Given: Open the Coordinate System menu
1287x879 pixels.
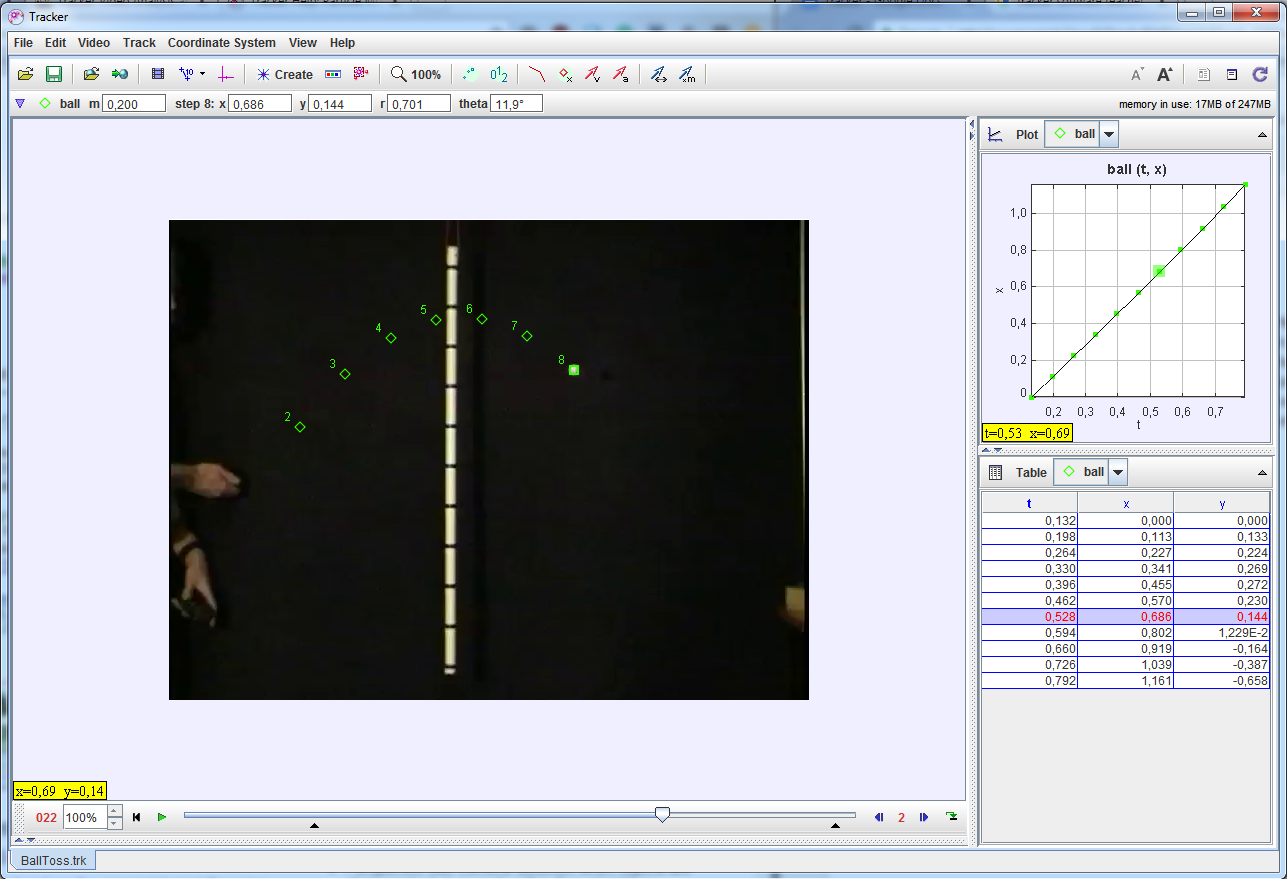Looking at the screenshot, I should (x=221, y=43).
